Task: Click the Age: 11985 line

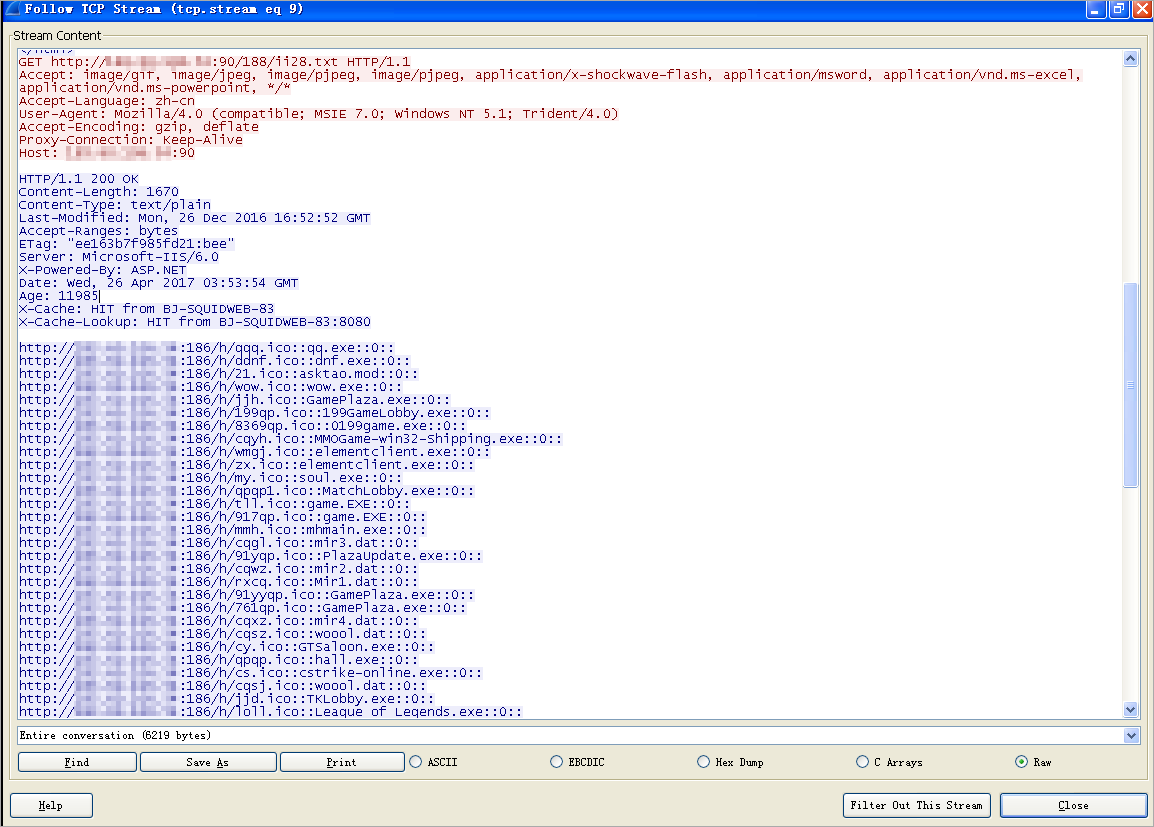Action: pos(59,296)
